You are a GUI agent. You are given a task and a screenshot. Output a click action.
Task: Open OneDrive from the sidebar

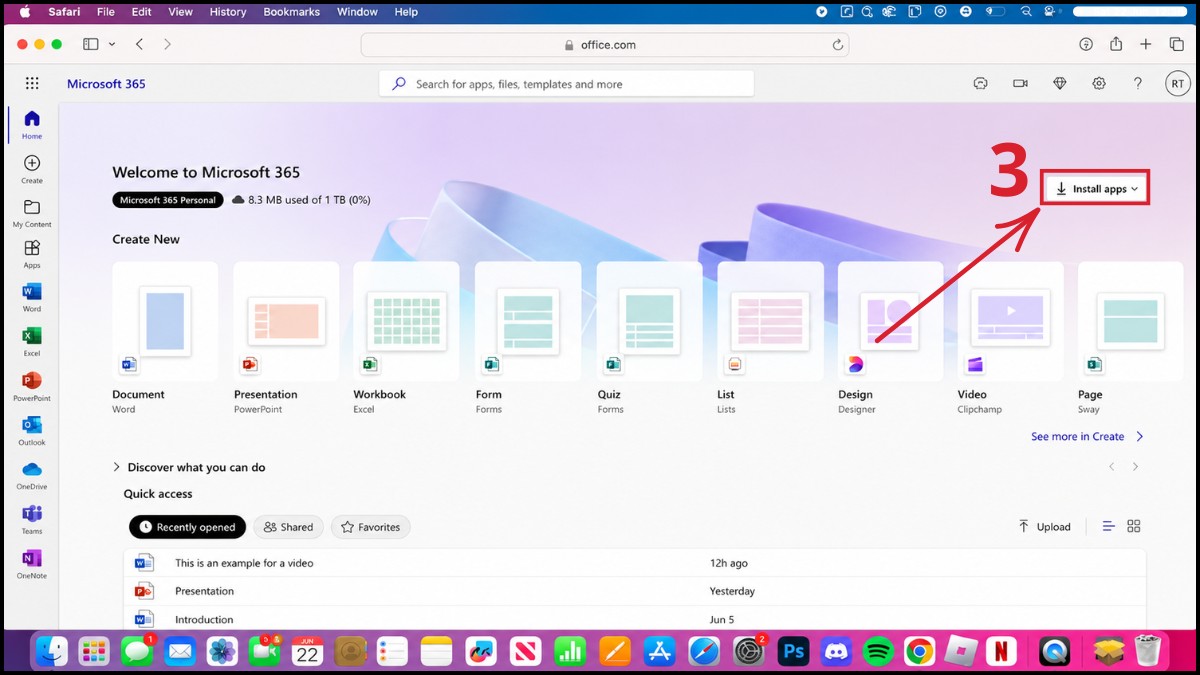[x=32, y=475]
